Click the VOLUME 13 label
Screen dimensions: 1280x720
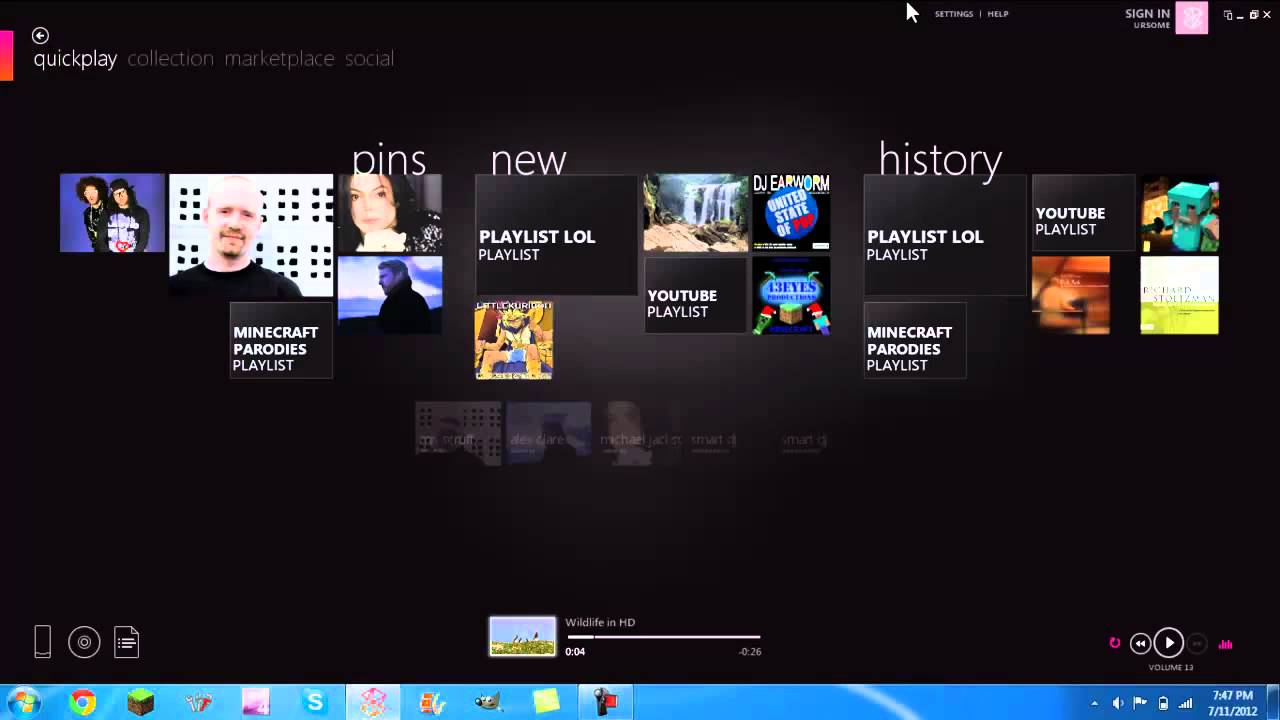[x=1171, y=667]
